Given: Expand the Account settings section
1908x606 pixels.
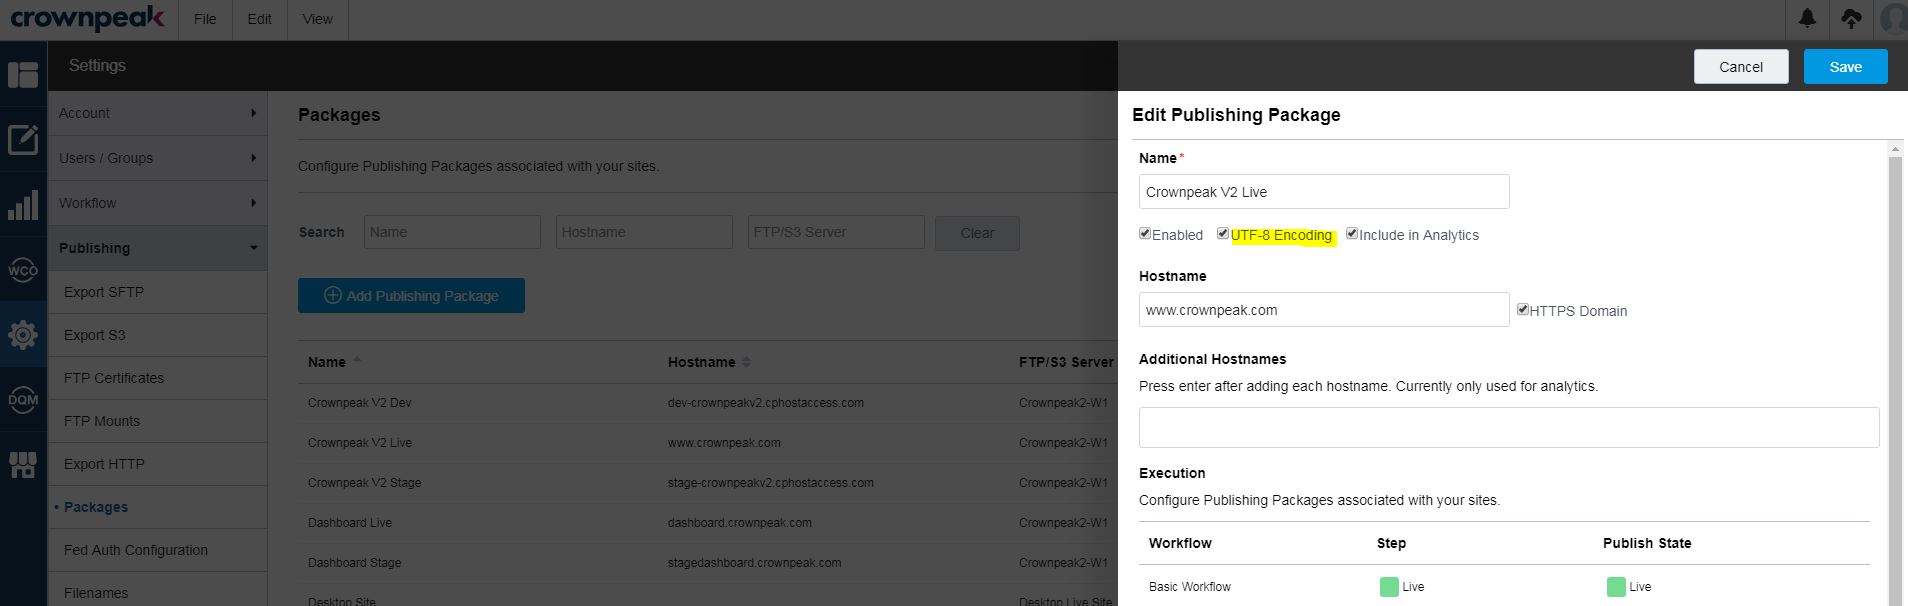Looking at the screenshot, I should point(158,113).
